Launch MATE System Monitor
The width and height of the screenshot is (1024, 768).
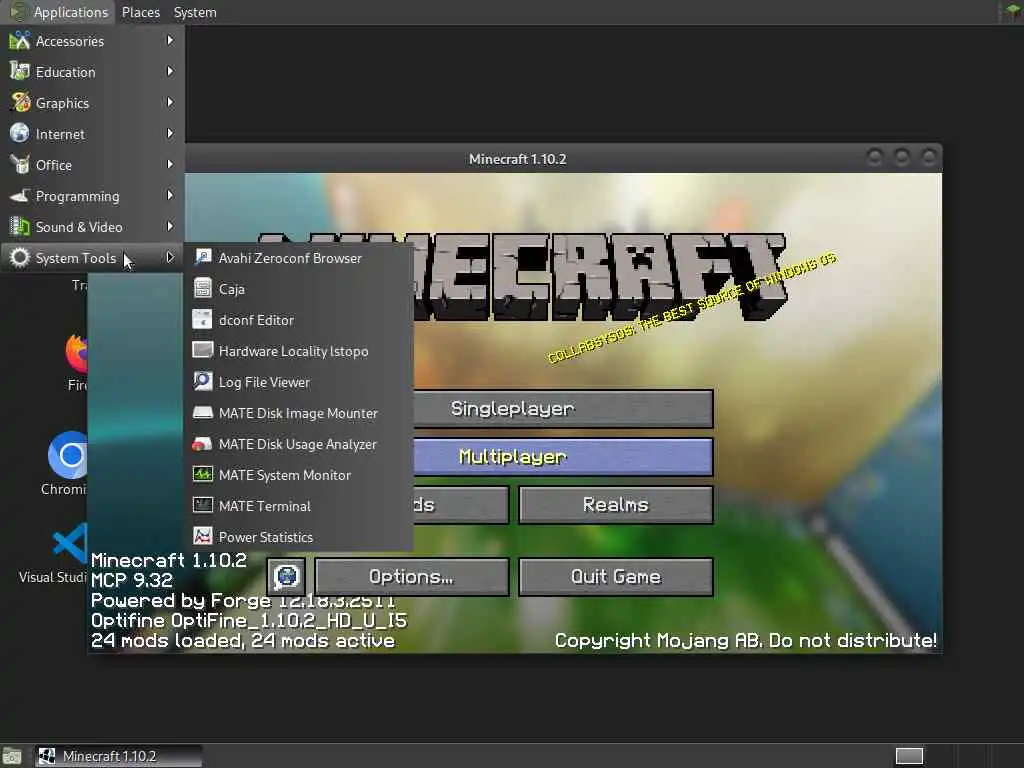[x=299, y=475]
